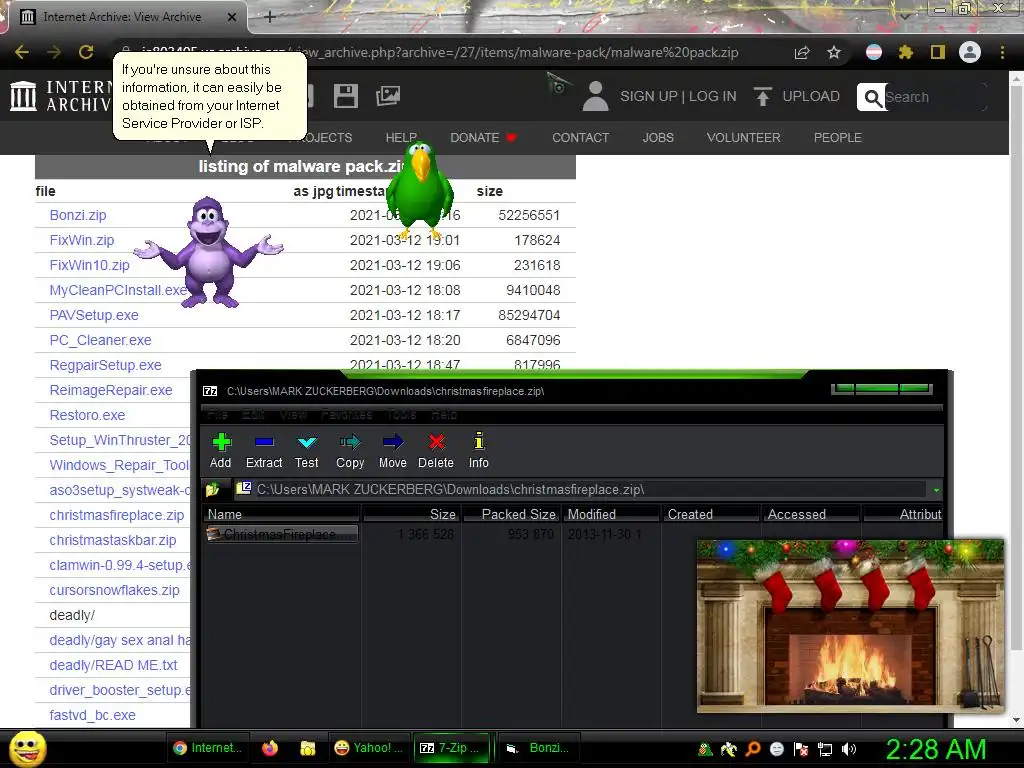Click the Christmas fireplace animation window

tap(850, 626)
